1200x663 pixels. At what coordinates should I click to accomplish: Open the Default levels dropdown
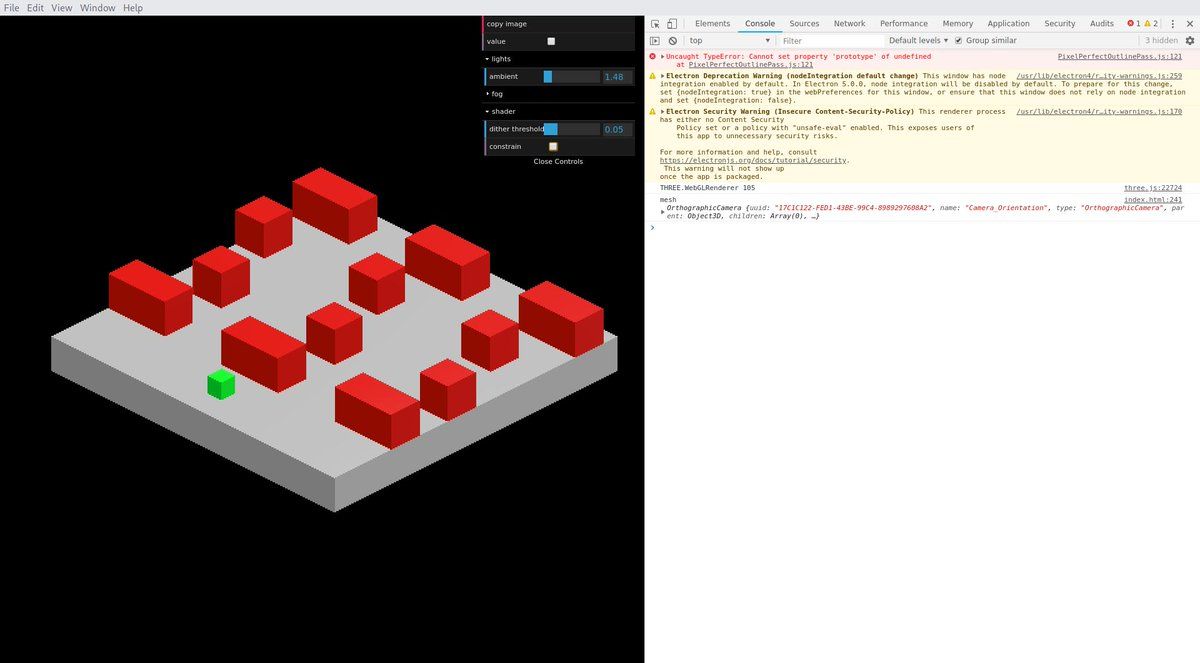tap(919, 41)
